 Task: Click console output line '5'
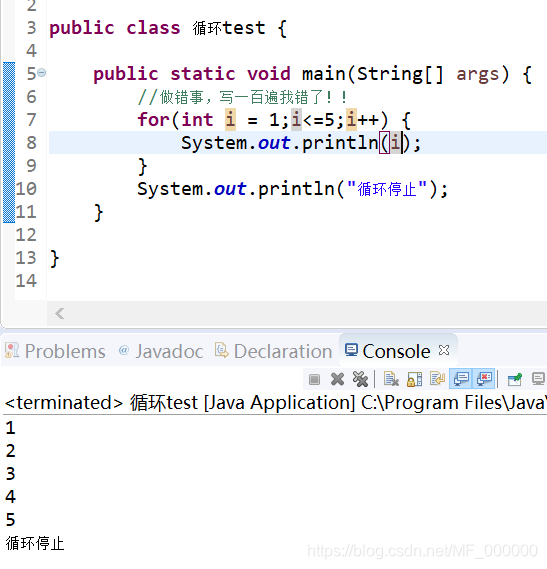point(10,519)
